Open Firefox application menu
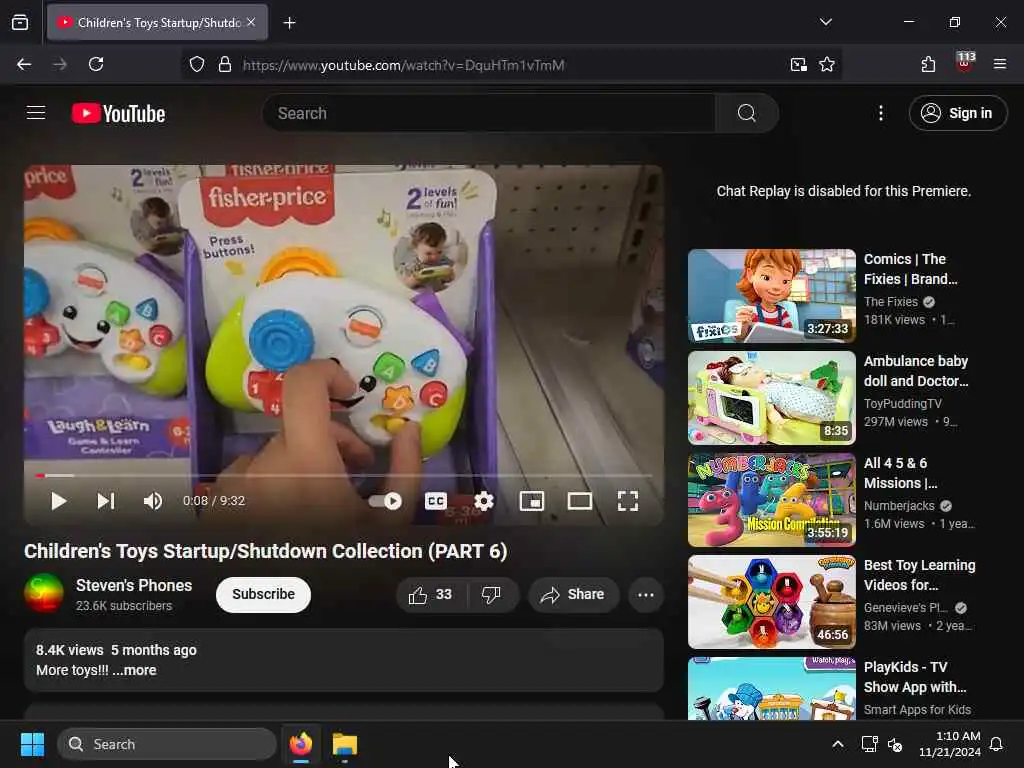 coord(1000,64)
